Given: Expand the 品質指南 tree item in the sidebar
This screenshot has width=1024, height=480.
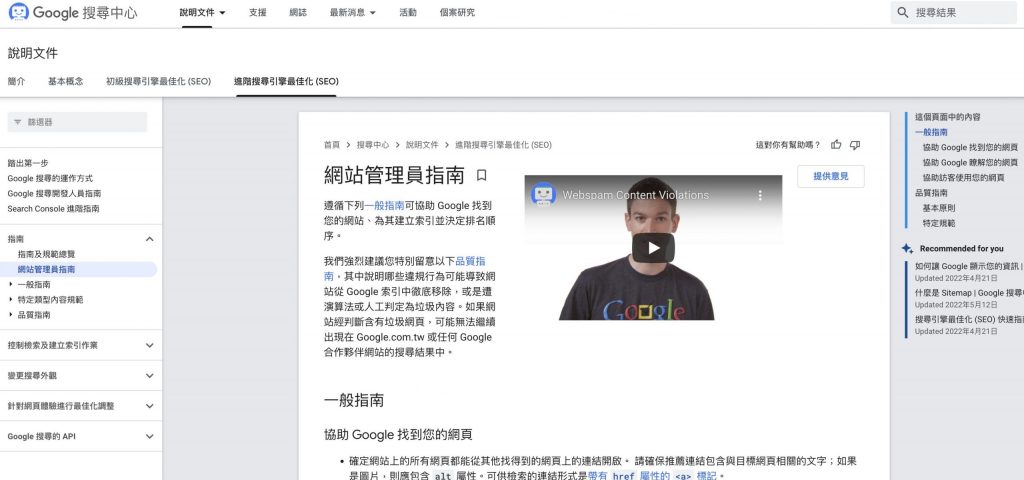Looking at the screenshot, I should pyautogui.click(x=11, y=315).
